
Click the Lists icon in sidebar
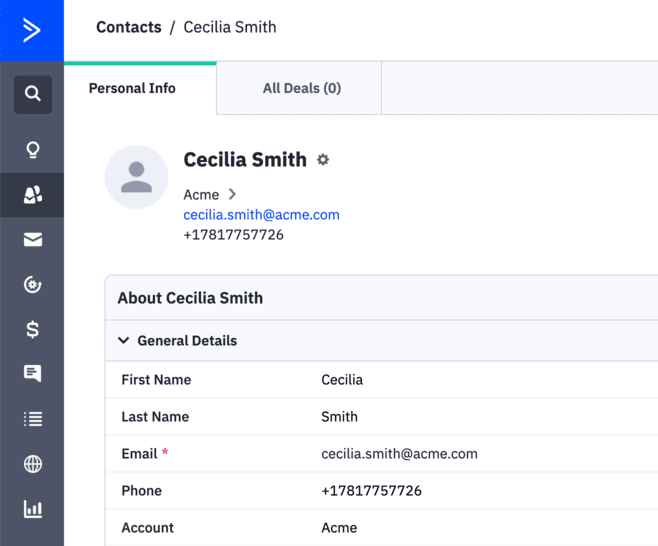pos(33,419)
